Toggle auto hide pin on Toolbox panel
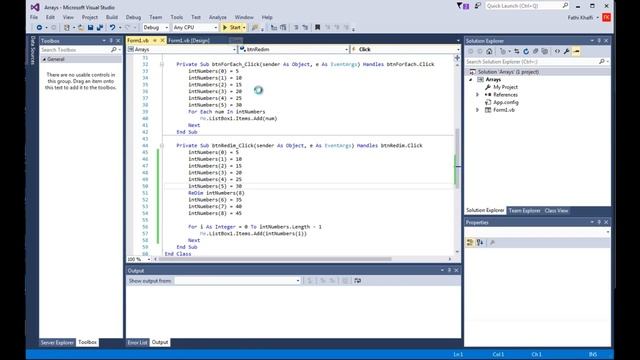Viewport: 640px width, 360px height. pyautogui.click(x=111, y=41)
